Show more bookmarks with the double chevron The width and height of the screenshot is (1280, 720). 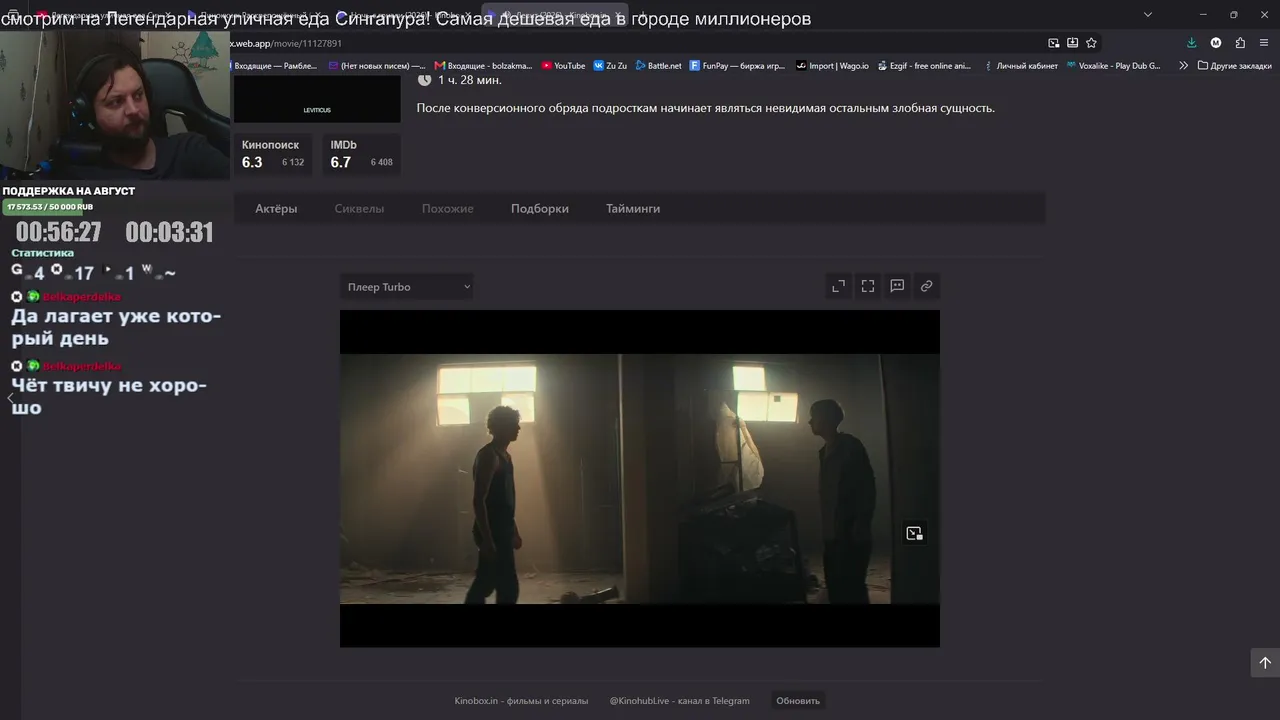pyautogui.click(x=1184, y=66)
